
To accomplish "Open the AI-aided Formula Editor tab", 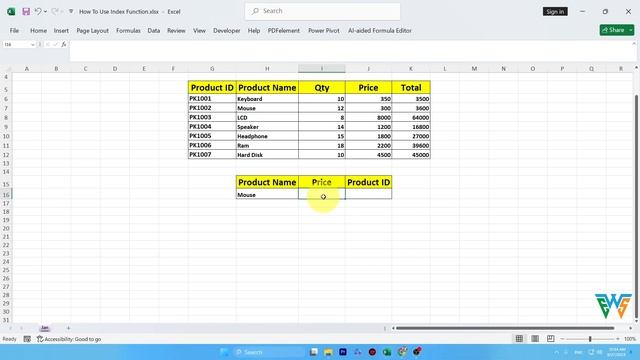I will click(x=380, y=31).
